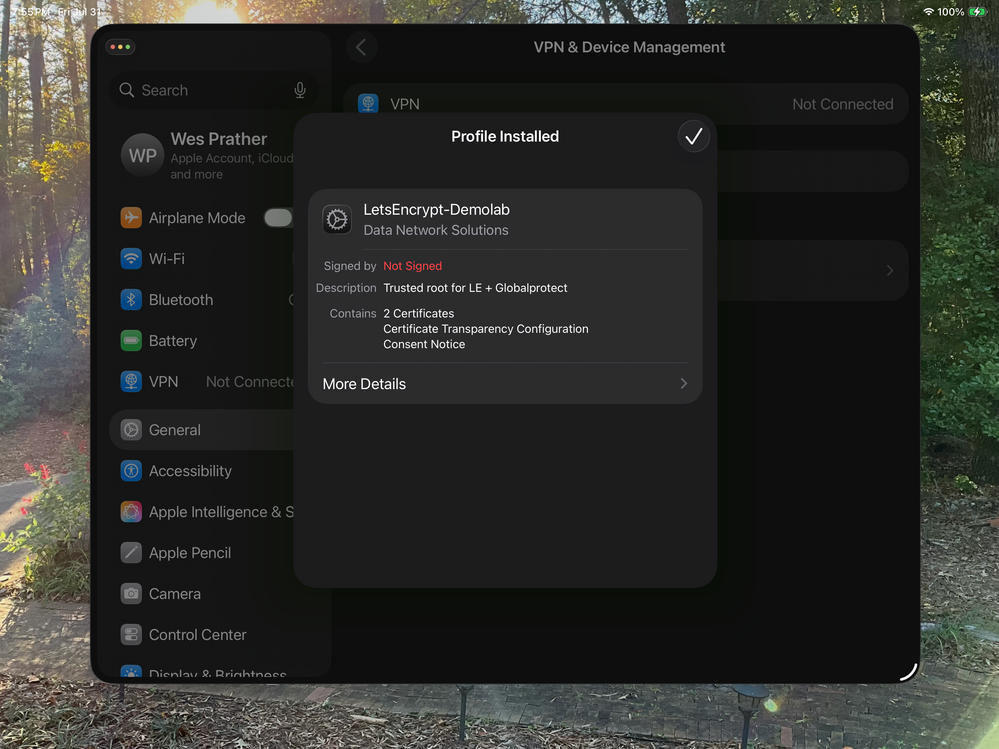Click the Not Connected status in main pane
Image resolution: width=999 pixels, height=749 pixels.
coord(842,104)
